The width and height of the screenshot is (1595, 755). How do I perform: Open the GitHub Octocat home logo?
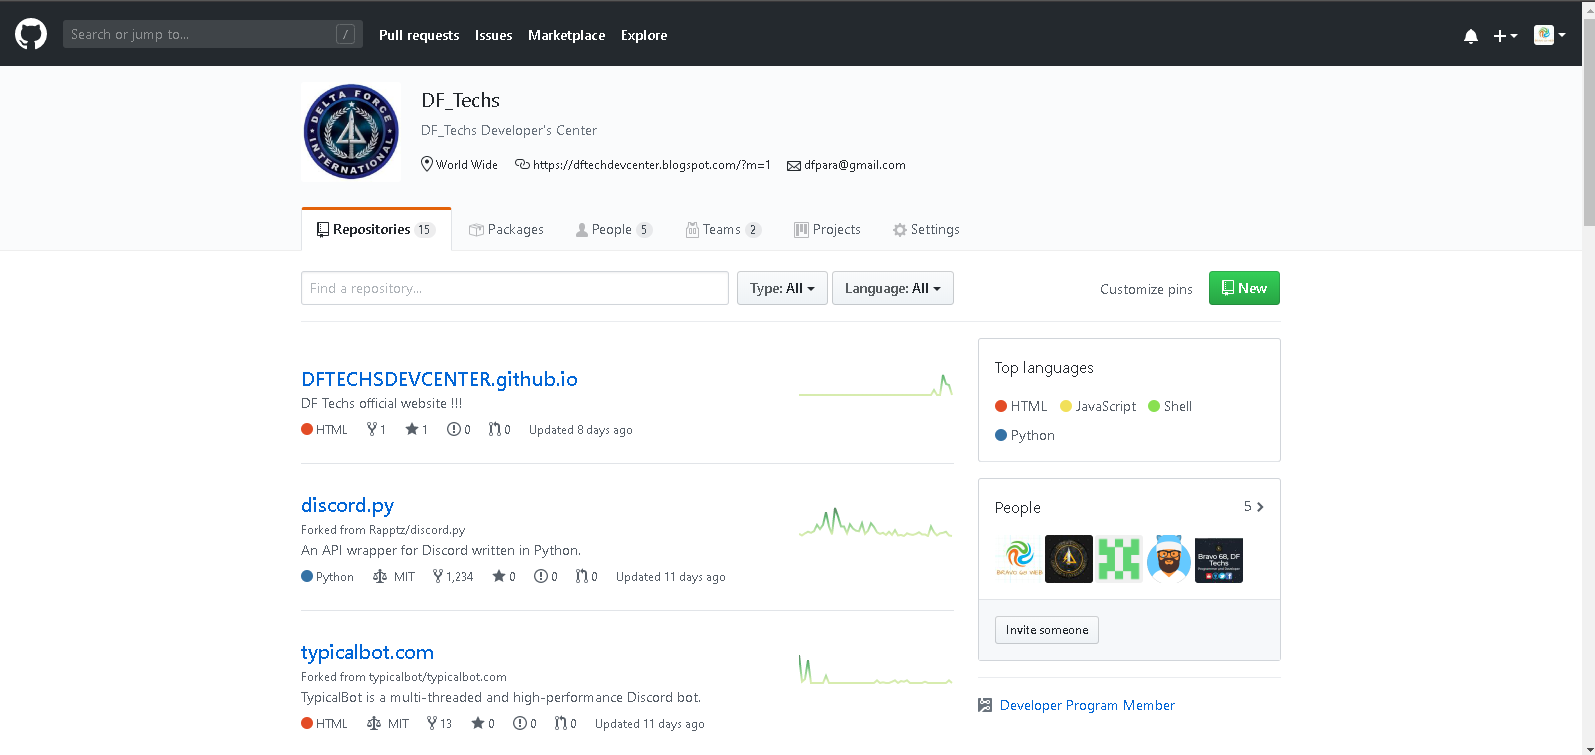coord(31,34)
